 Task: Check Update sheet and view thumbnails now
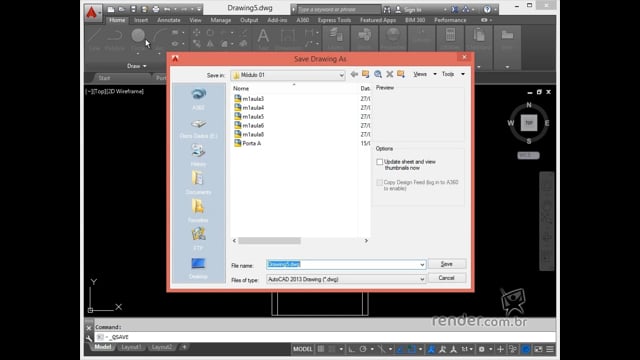(380, 162)
